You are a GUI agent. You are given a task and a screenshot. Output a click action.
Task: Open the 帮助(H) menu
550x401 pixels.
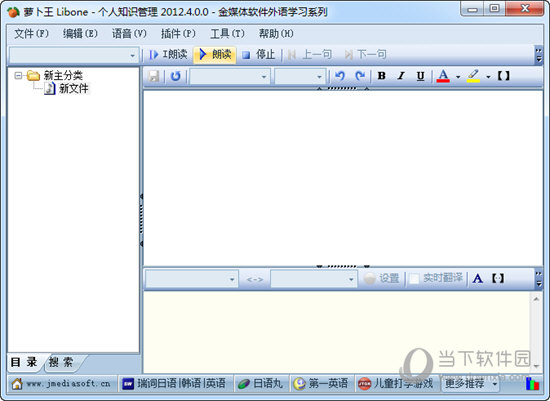[276, 34]
